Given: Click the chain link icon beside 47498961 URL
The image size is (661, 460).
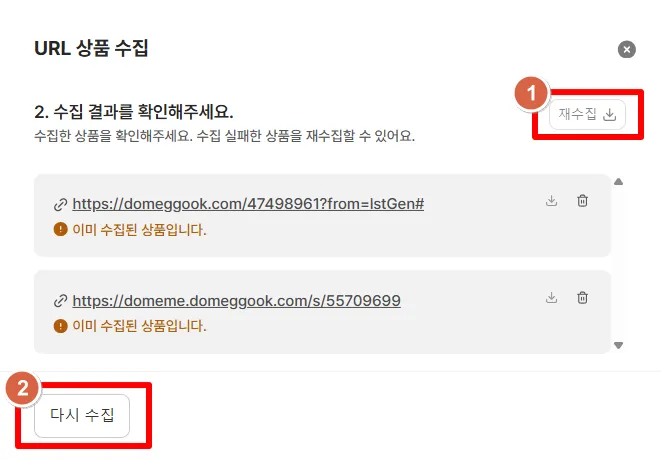Looking at the screenshot, I should (61, 204).
